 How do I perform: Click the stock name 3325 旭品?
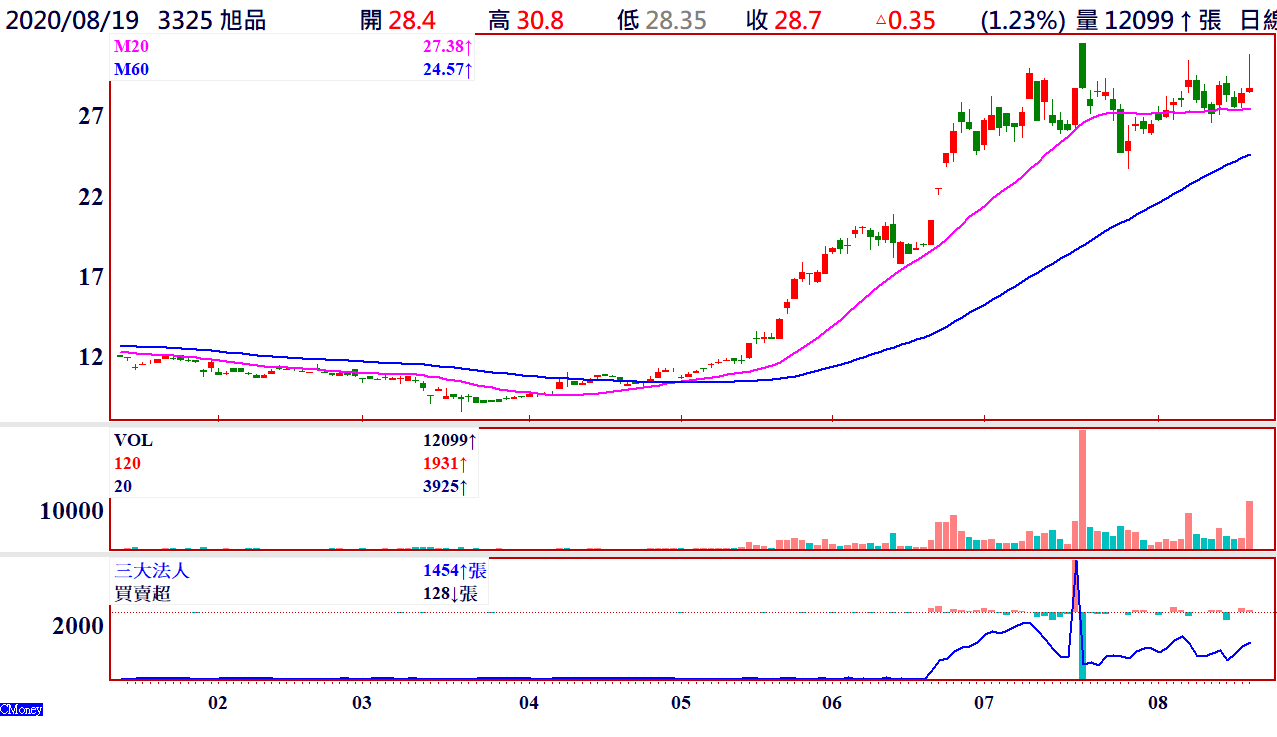click(x=212, y=20)
